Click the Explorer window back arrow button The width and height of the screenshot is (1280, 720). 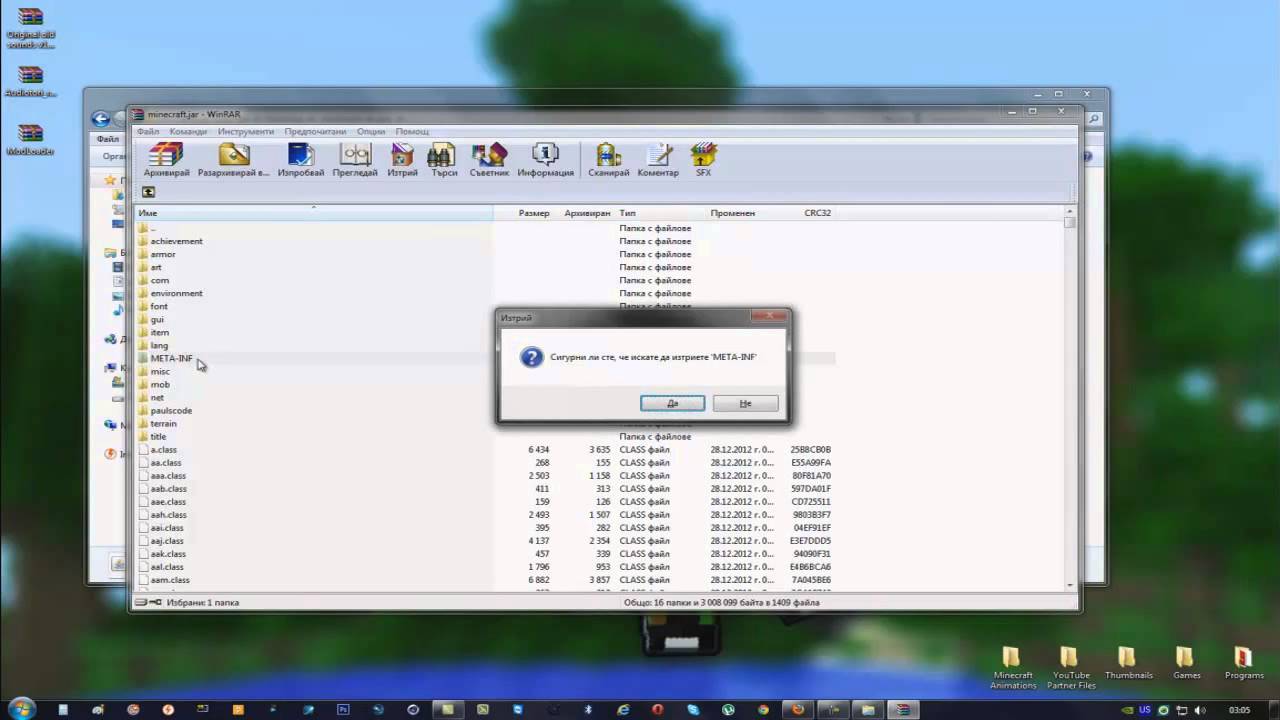[x=100, y=119]
